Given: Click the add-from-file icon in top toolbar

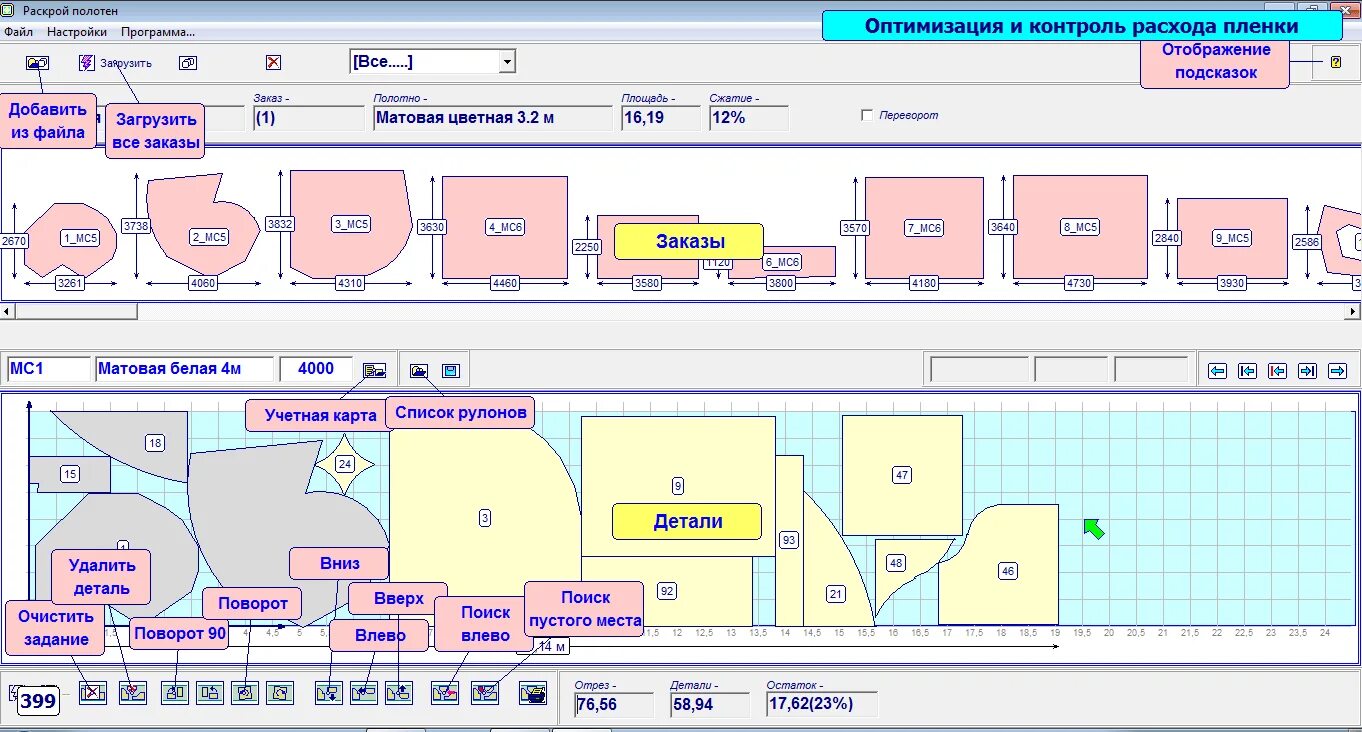Looking at the screenshot, I should coord(37,62).
